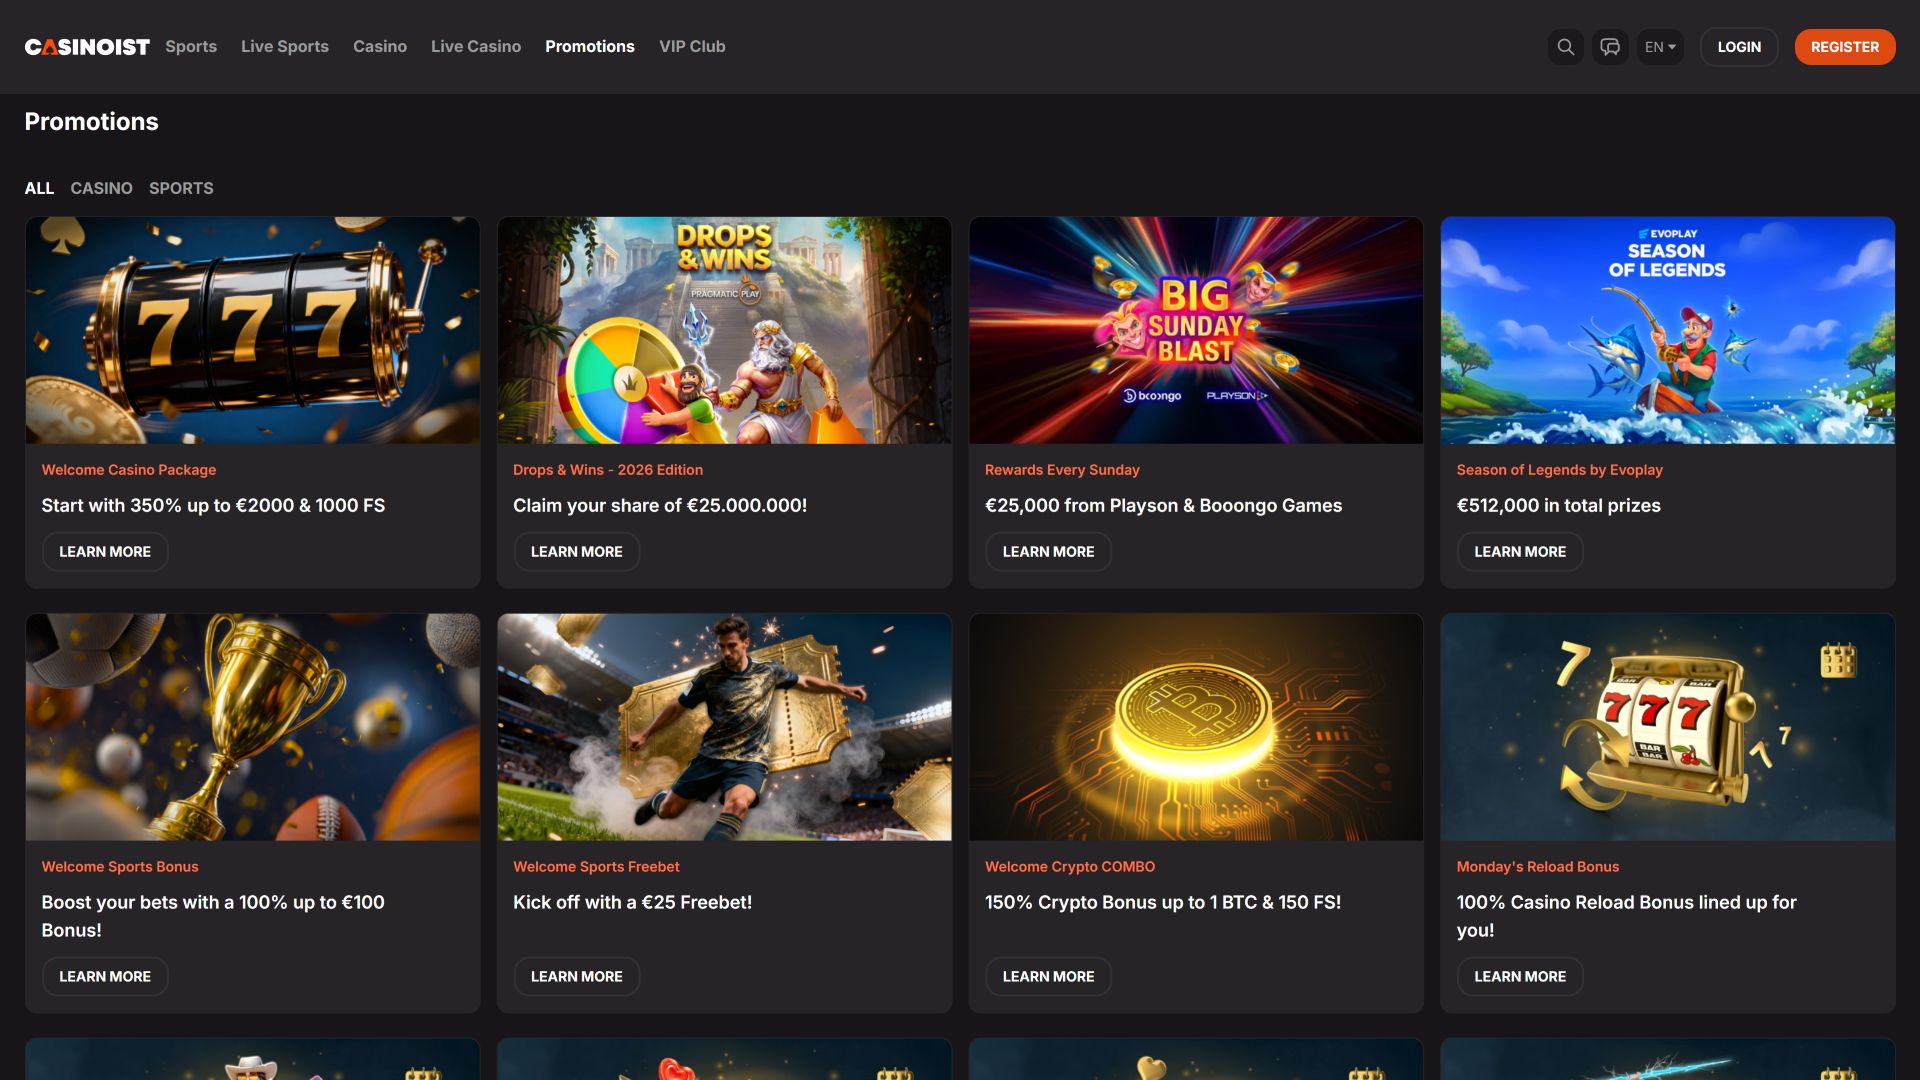1920x1080 pixels.
Task: Select the Promotions nav item
Action: 590,46
